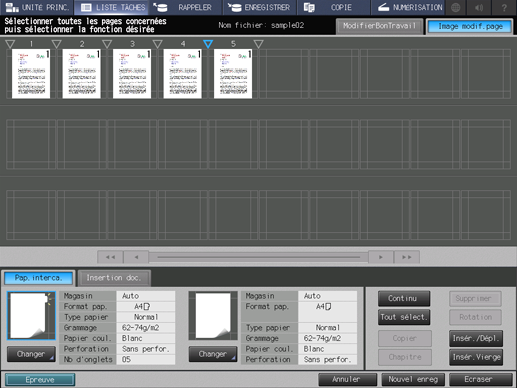The width and height of the screenshot is (517, 388).
Task: Switch to Insertion doc. tab
Action: (x=114, y=278)
